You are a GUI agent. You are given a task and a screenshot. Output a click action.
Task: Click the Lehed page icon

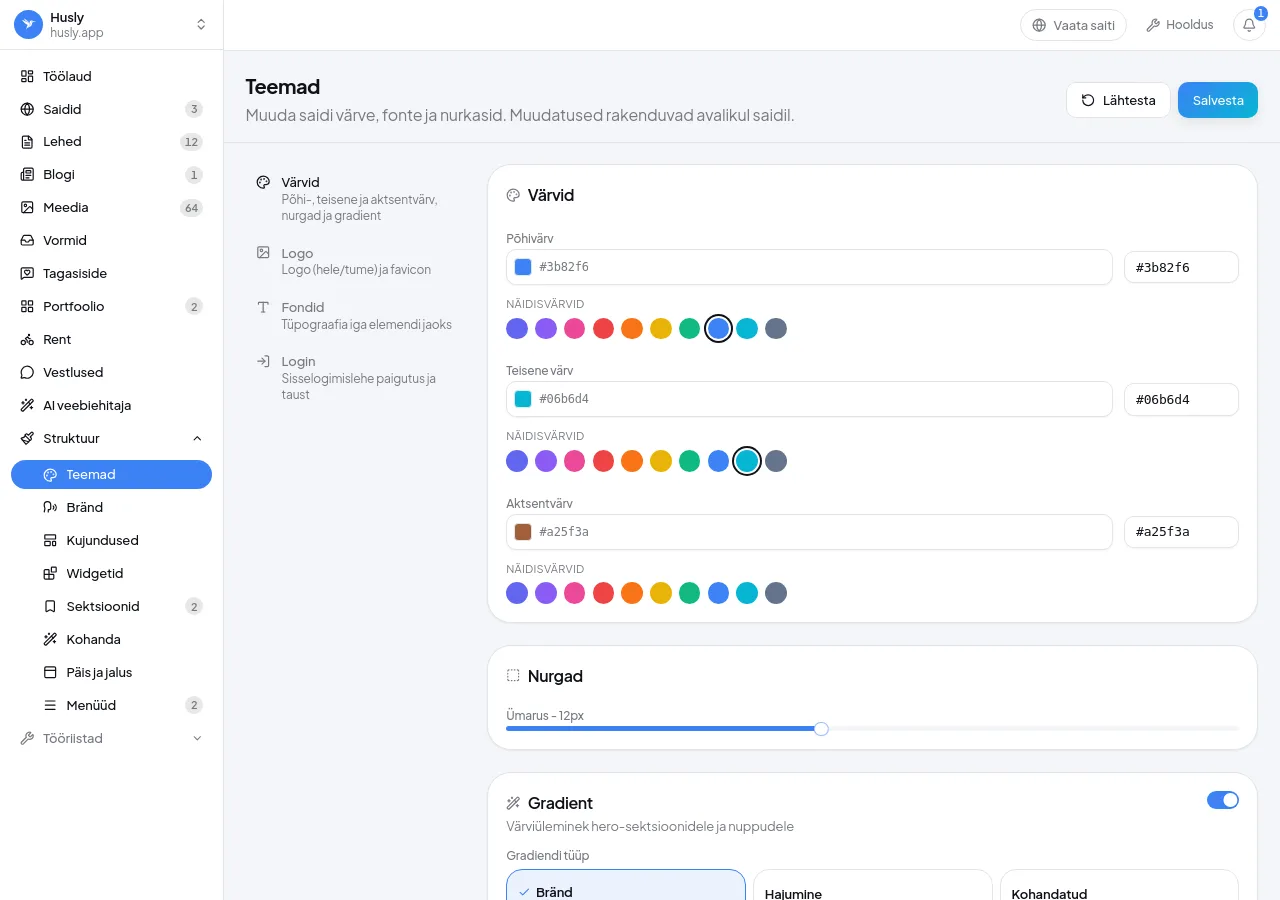click(27, 142)
